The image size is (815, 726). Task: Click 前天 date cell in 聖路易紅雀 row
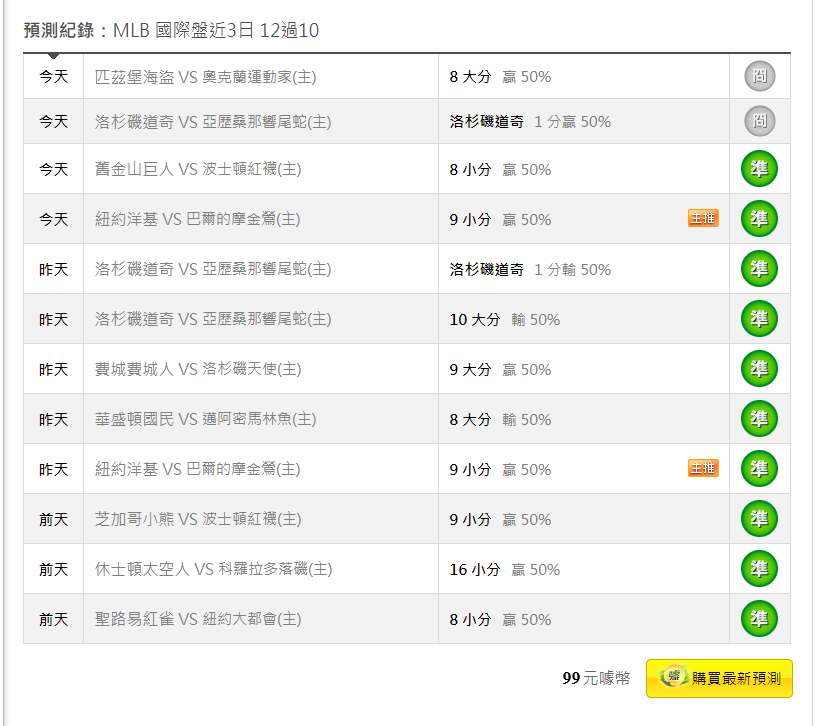pos(54,619)
